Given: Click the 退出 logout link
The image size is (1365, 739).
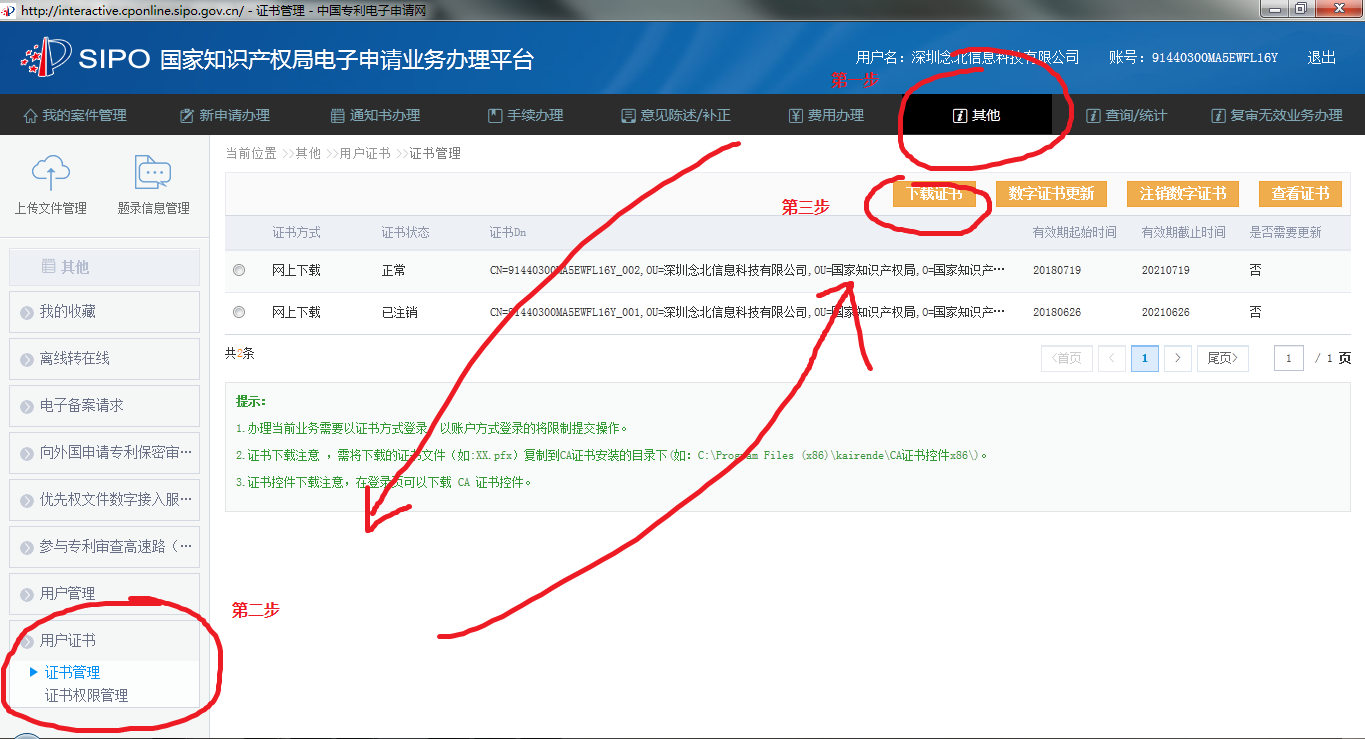Looking at the screenshot, I should pyautogui.click(x=1322, y=58).
